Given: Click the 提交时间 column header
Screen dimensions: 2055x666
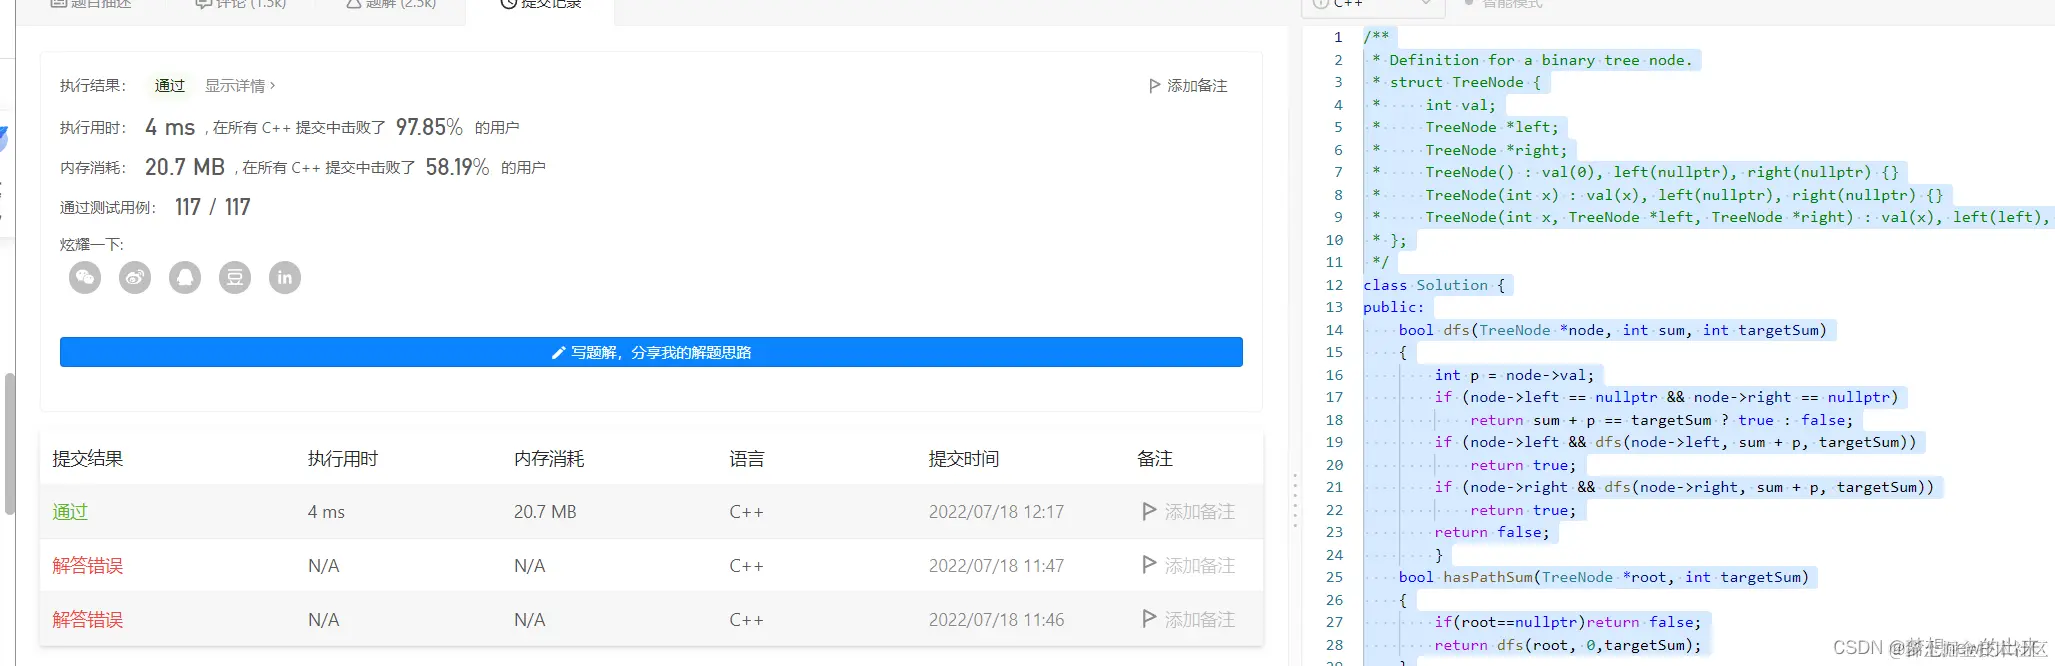Looking at the screenshot, I should (964, 459).
